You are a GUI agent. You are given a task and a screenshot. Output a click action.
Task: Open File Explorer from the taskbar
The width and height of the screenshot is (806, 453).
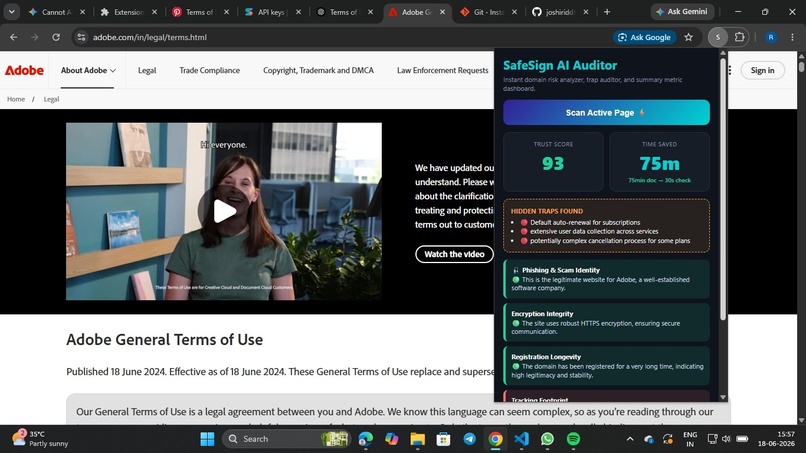(417, 439)
